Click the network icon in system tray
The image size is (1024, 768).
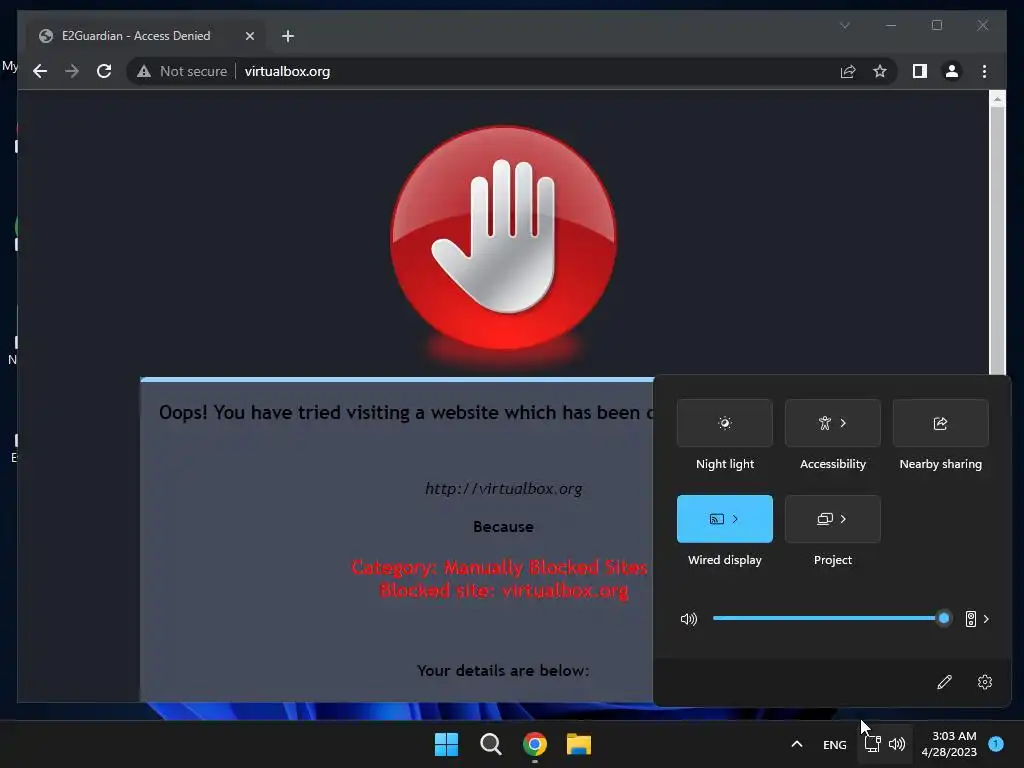click(x=872, y=744)
